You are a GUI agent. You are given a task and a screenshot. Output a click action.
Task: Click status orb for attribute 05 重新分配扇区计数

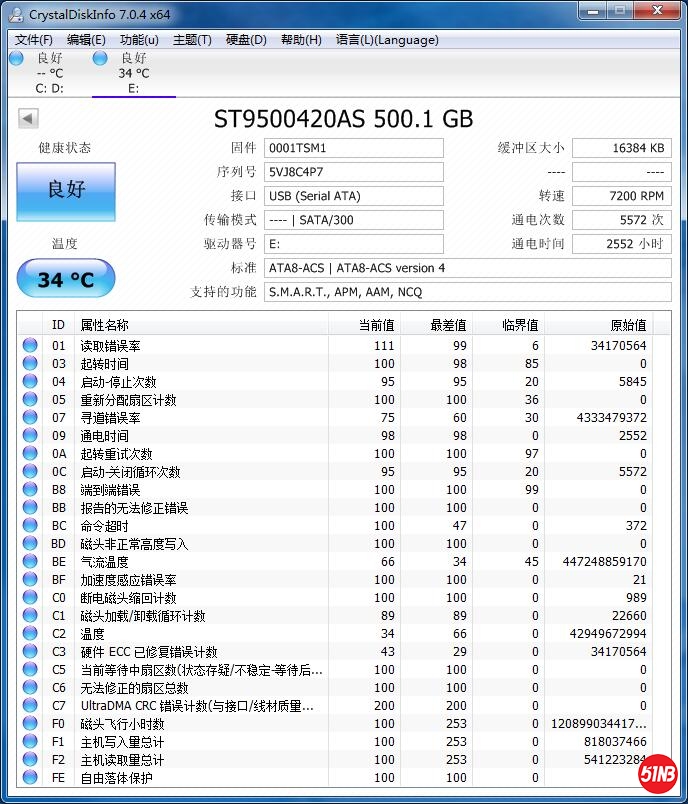pos(30,400)
